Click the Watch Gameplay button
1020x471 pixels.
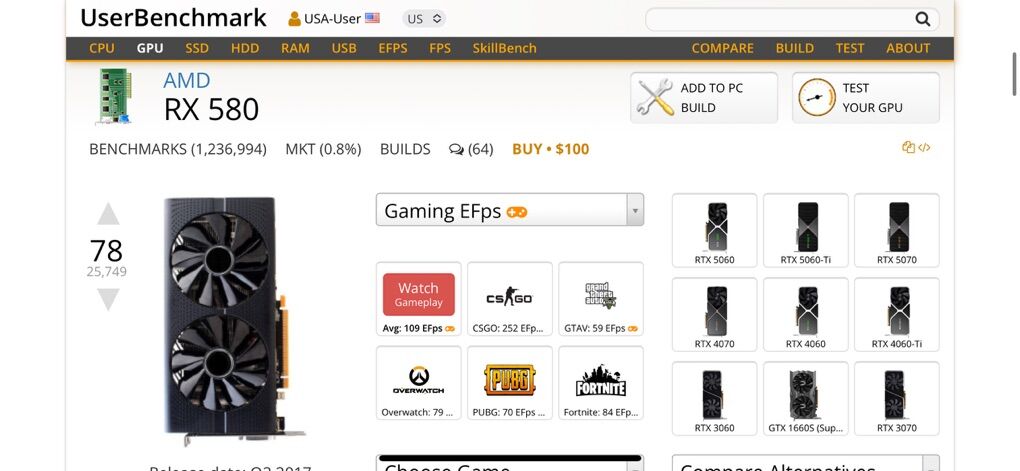tap(418, 294)
